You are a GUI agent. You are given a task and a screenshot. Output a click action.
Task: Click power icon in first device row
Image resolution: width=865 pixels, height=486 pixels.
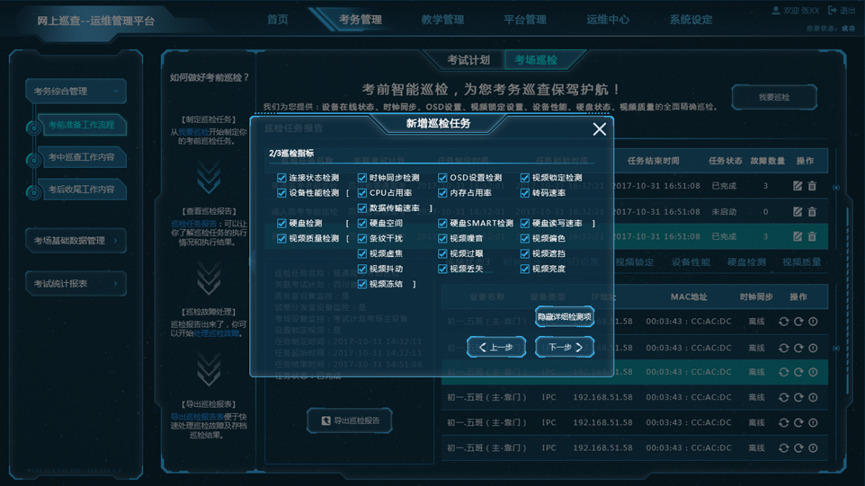pos(813,321)
